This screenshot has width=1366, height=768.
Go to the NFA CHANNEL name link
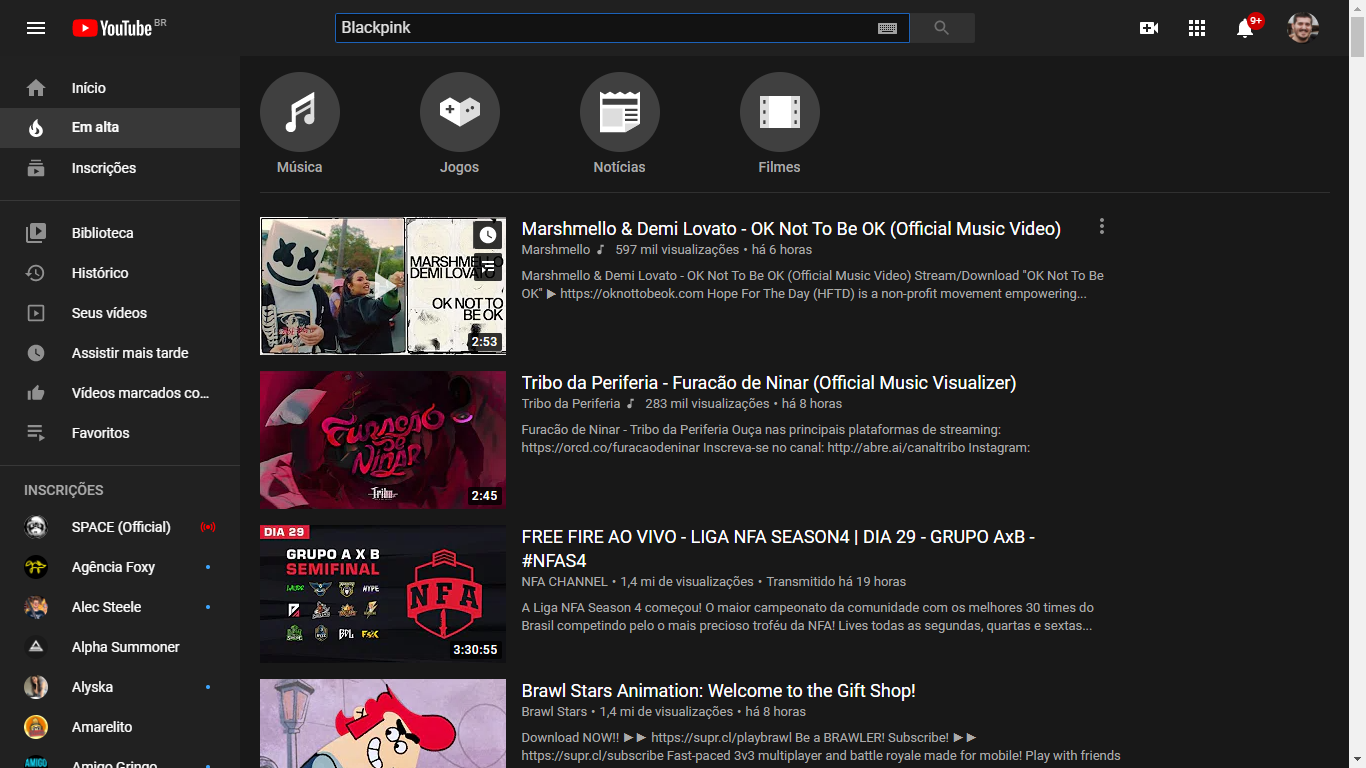[565, 582]
